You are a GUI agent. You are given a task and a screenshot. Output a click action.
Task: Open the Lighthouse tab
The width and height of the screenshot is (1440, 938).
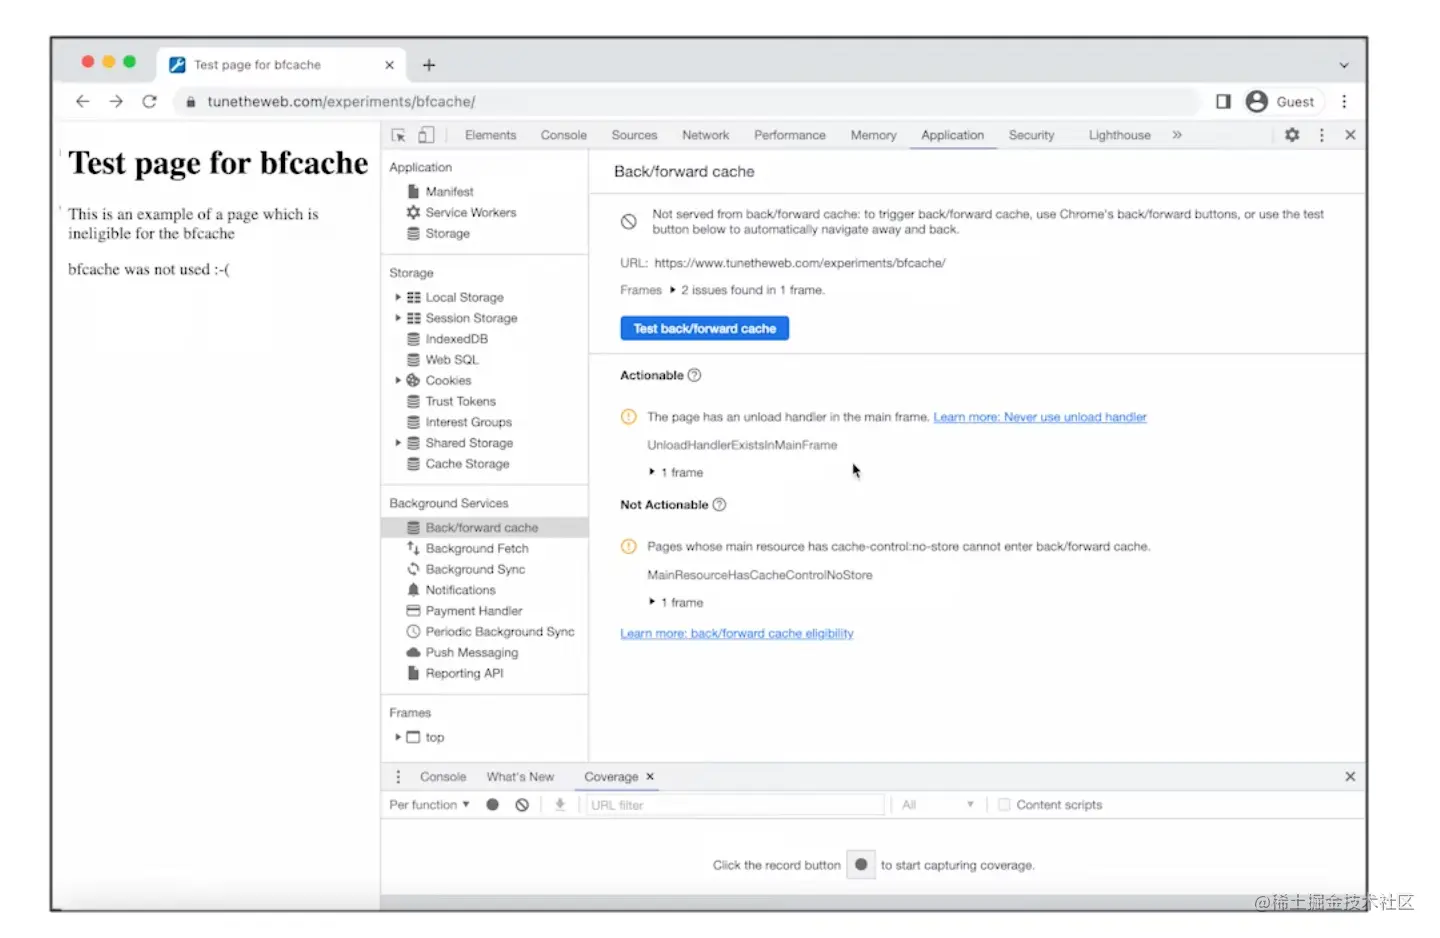1120,135
